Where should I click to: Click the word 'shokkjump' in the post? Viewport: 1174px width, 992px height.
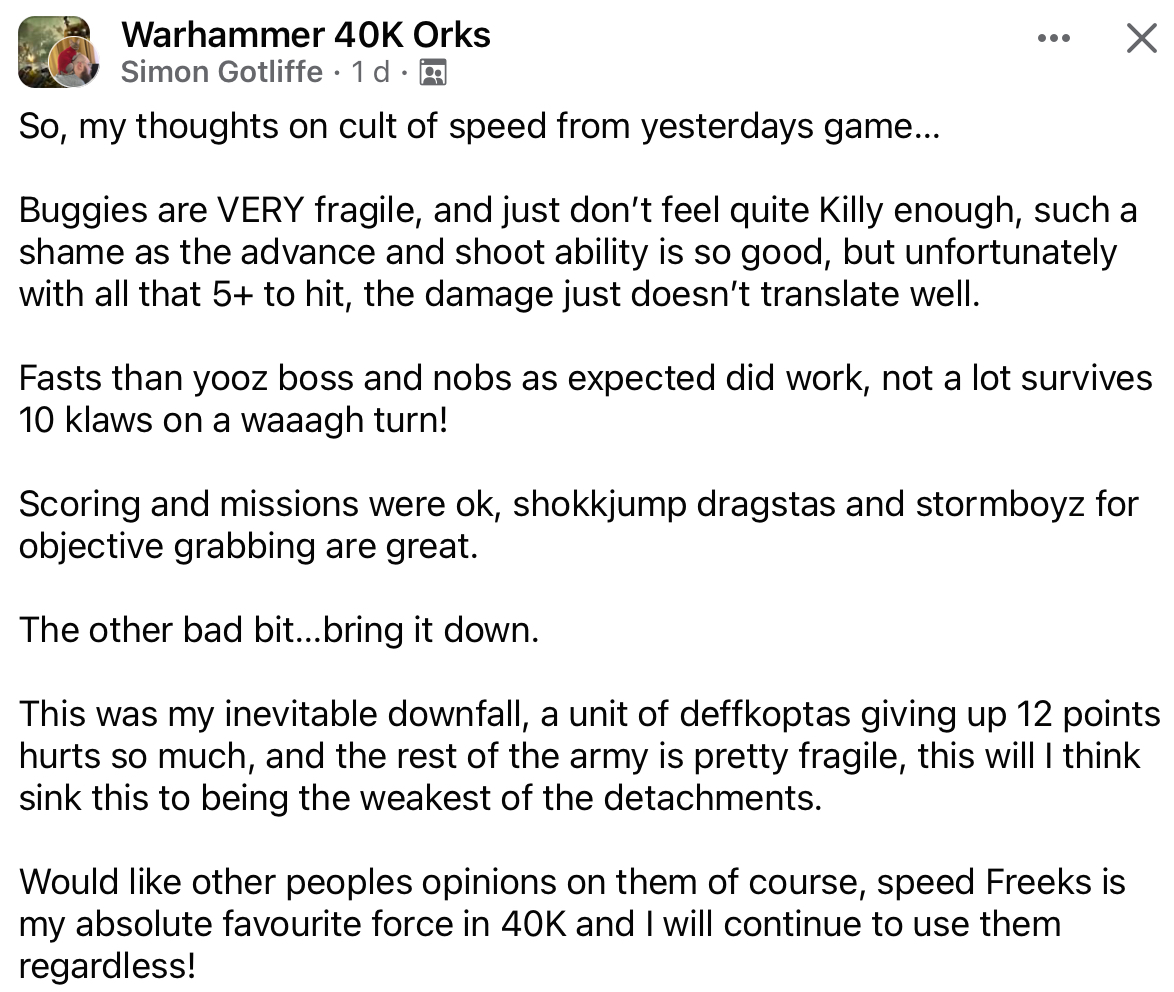point(599,505)
